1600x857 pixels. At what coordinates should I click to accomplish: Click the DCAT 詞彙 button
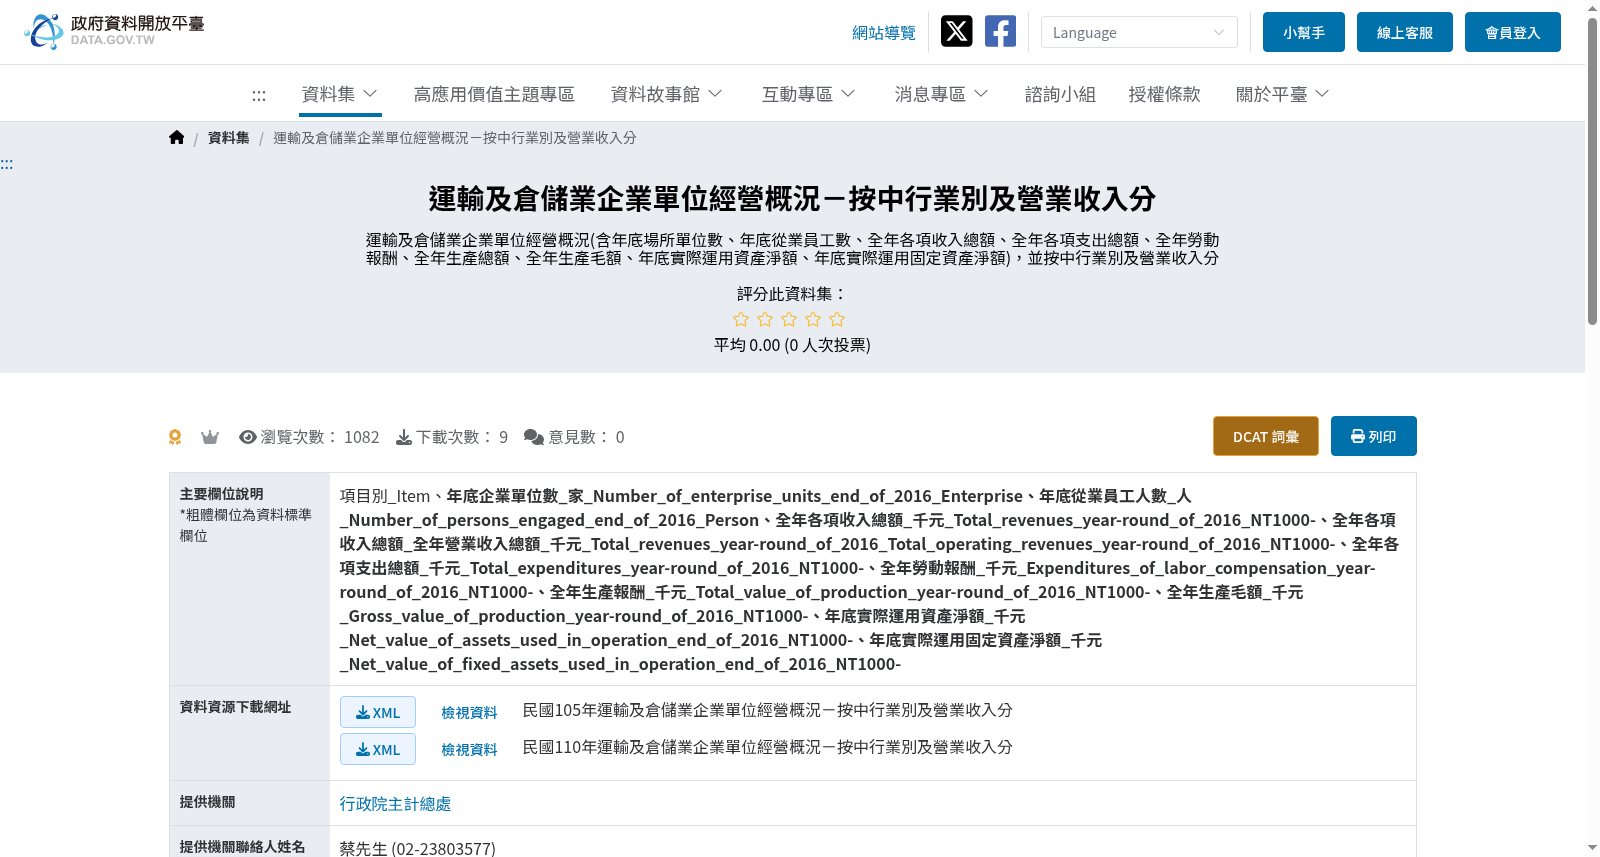[x=1266, y=436]
